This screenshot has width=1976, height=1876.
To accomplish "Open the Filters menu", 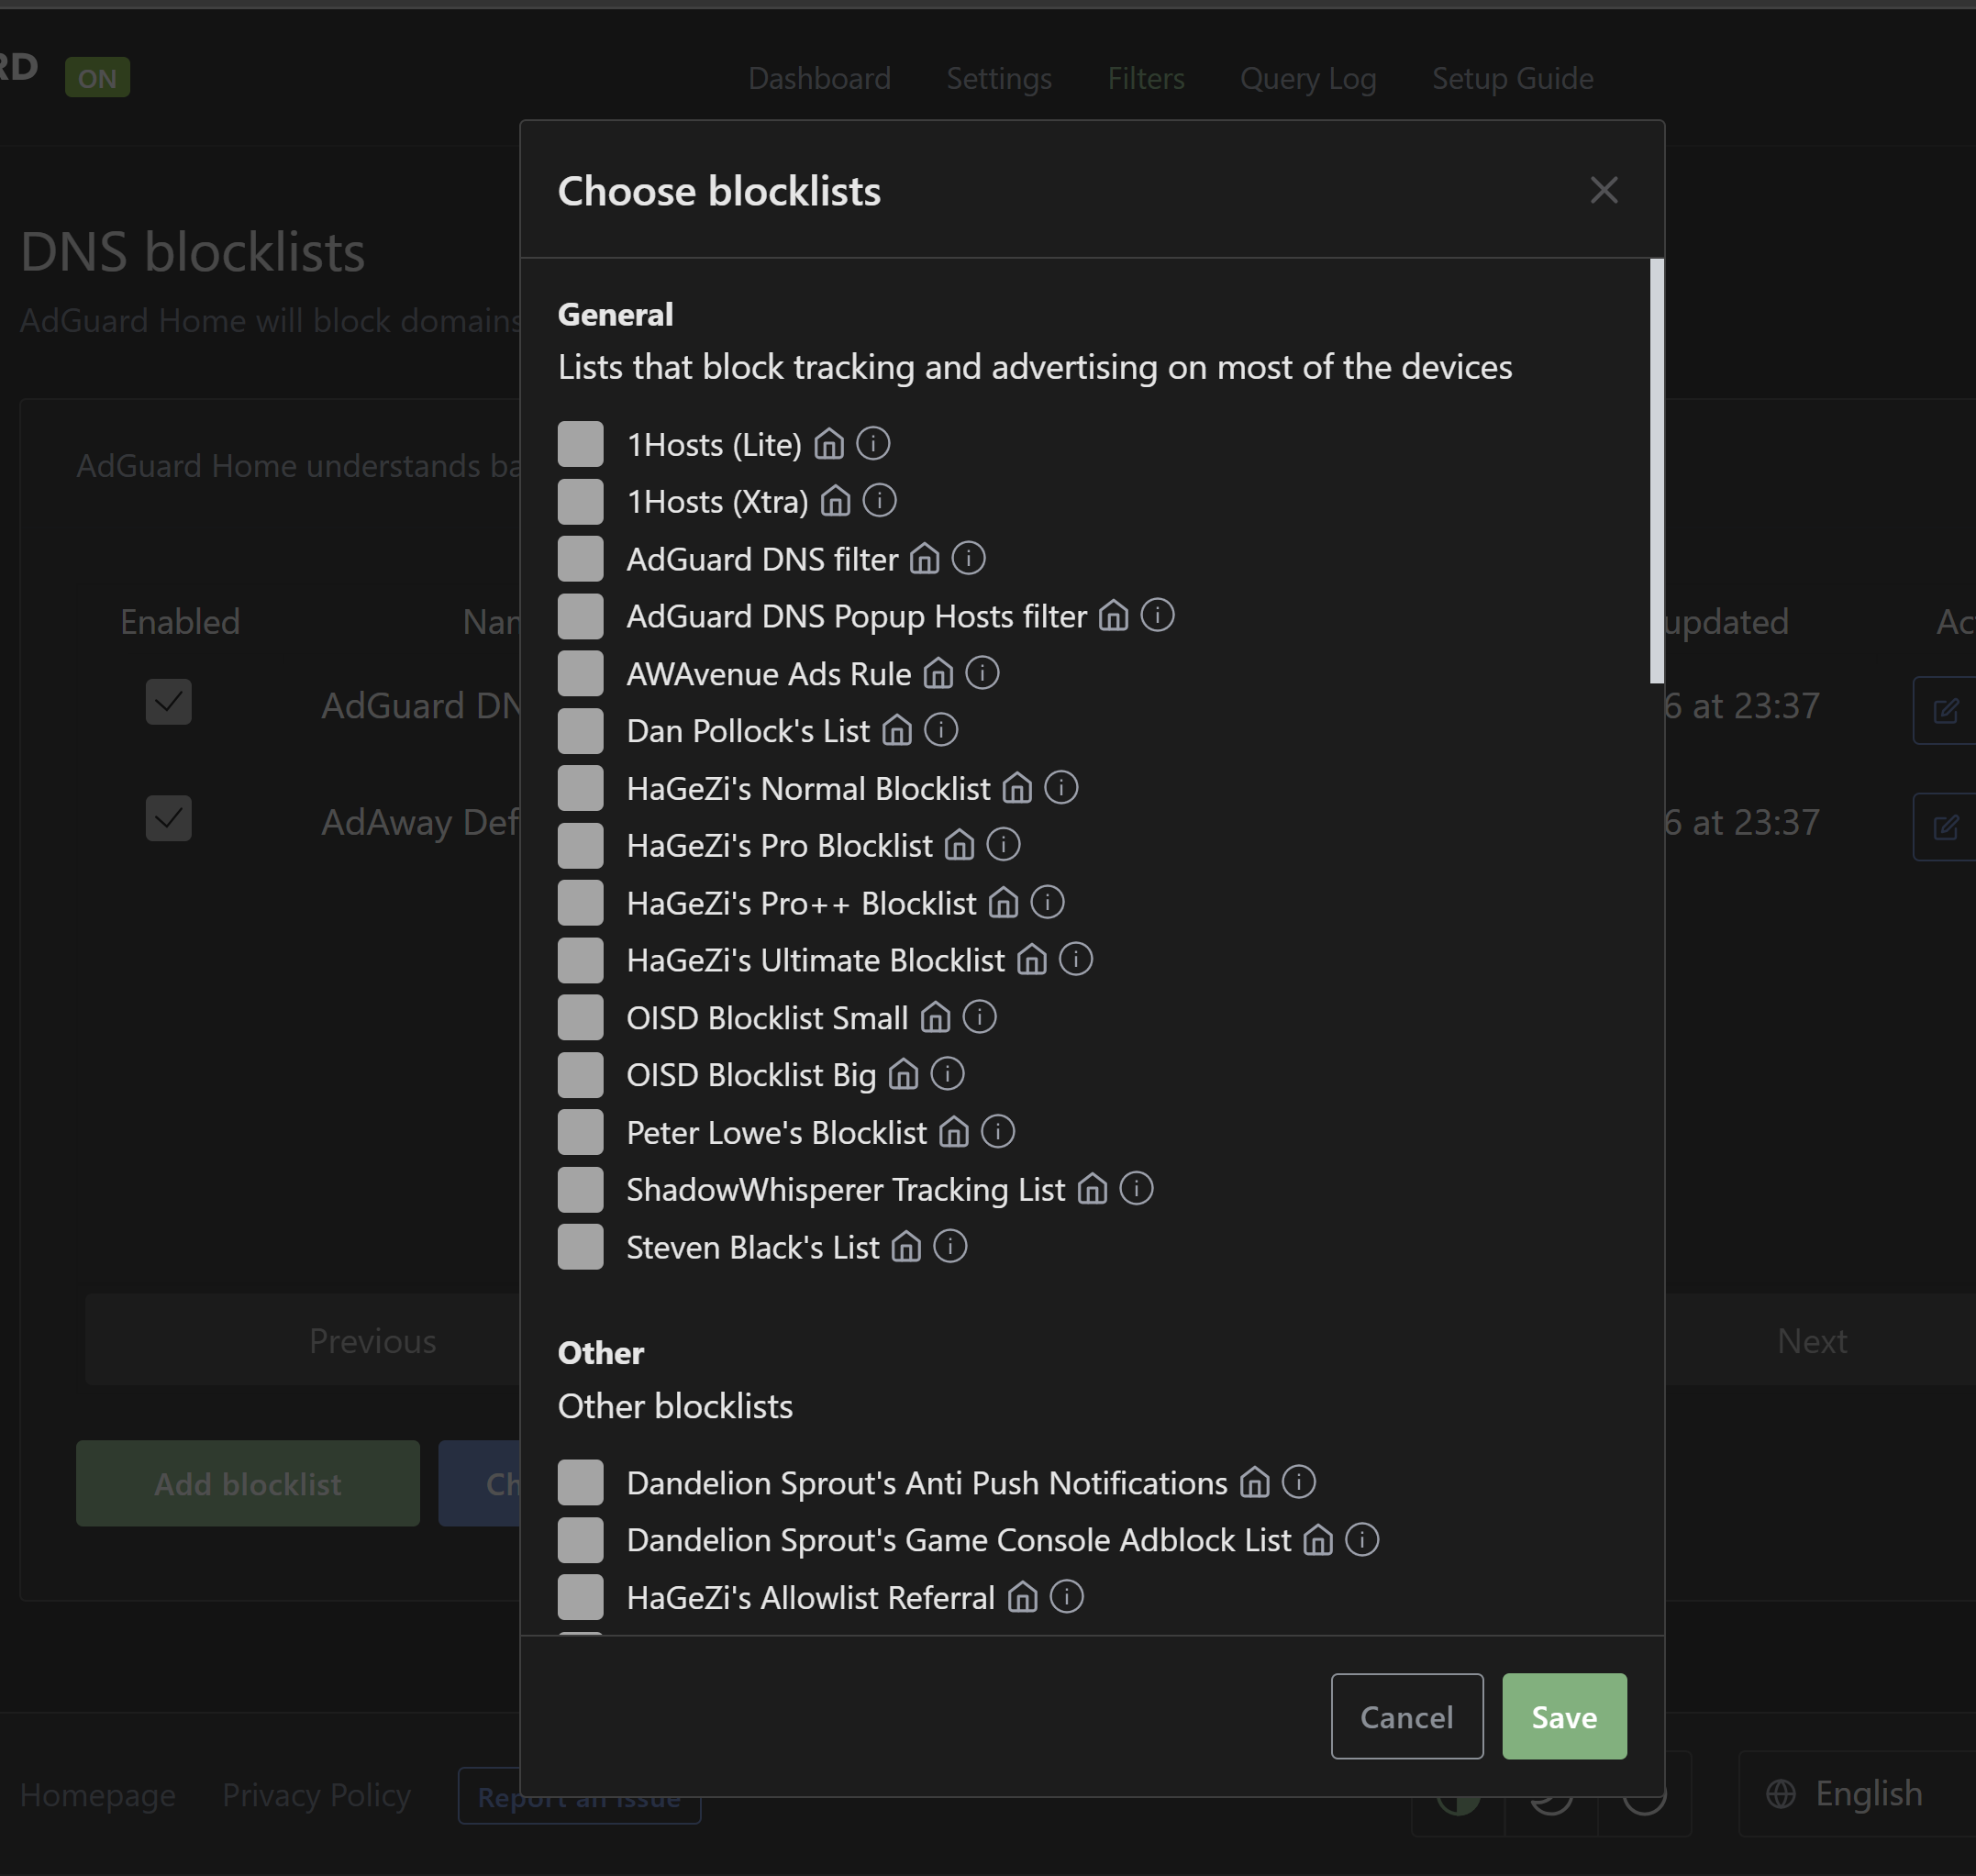I will tap(1146, 78).
